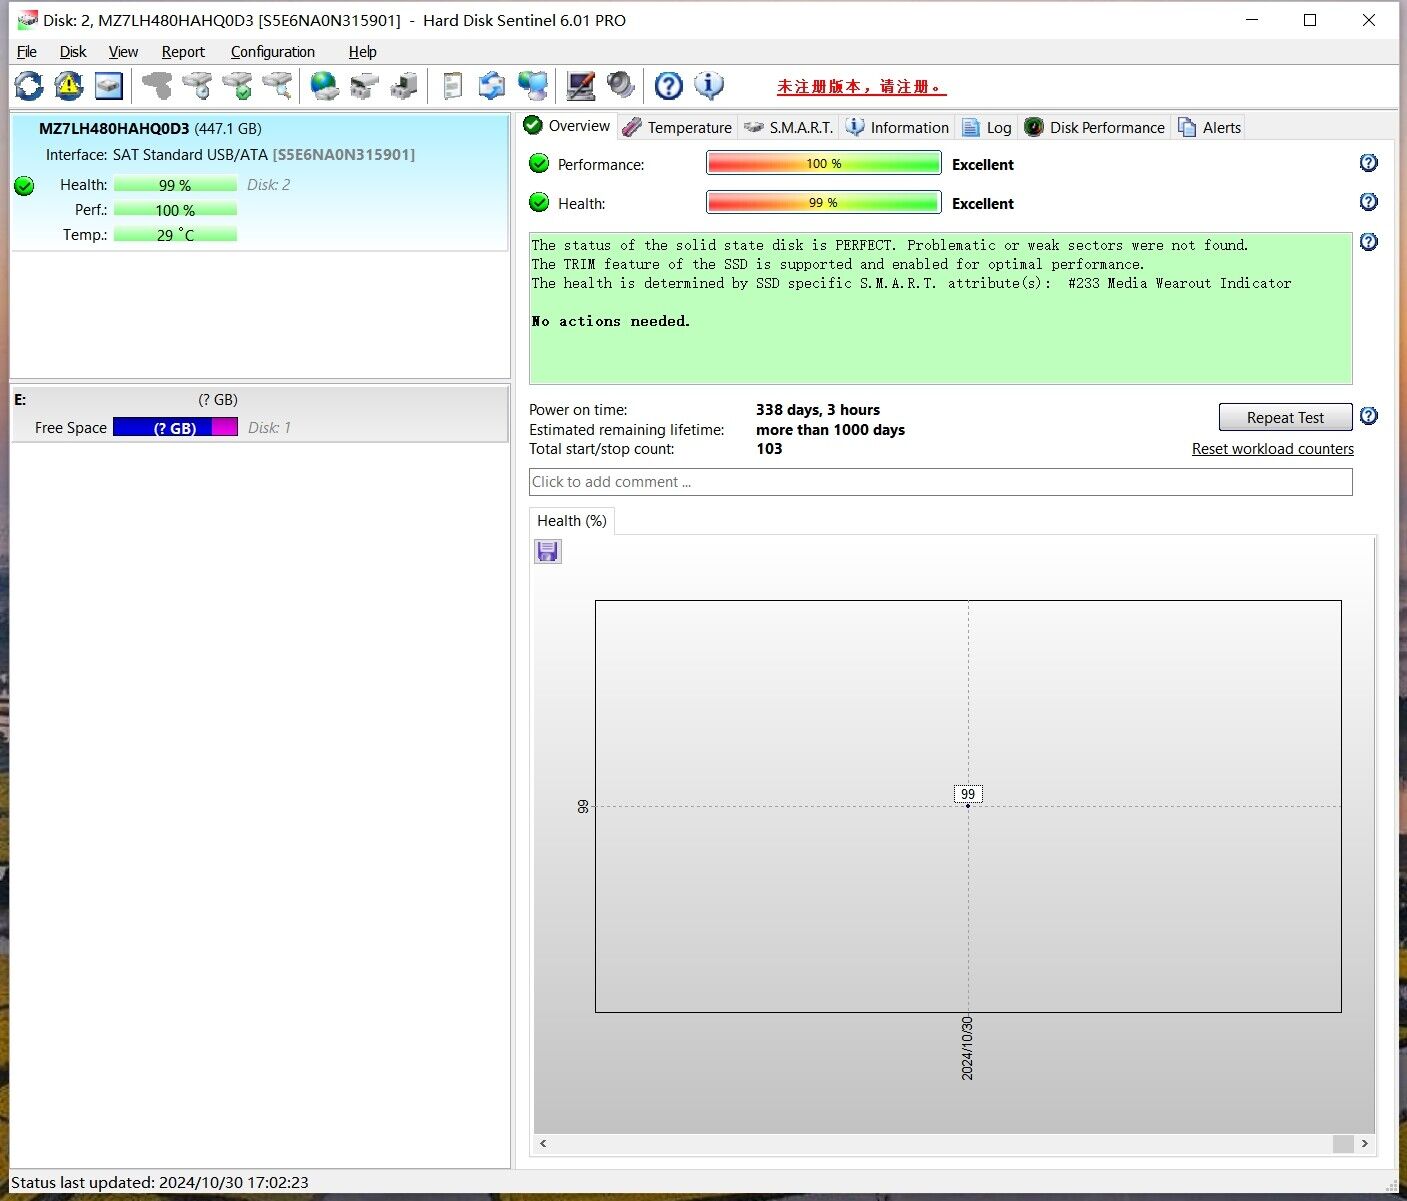Click the left panel Perf 100 % bar
Screen dimensions: 1407x1201
pos(175,210)
